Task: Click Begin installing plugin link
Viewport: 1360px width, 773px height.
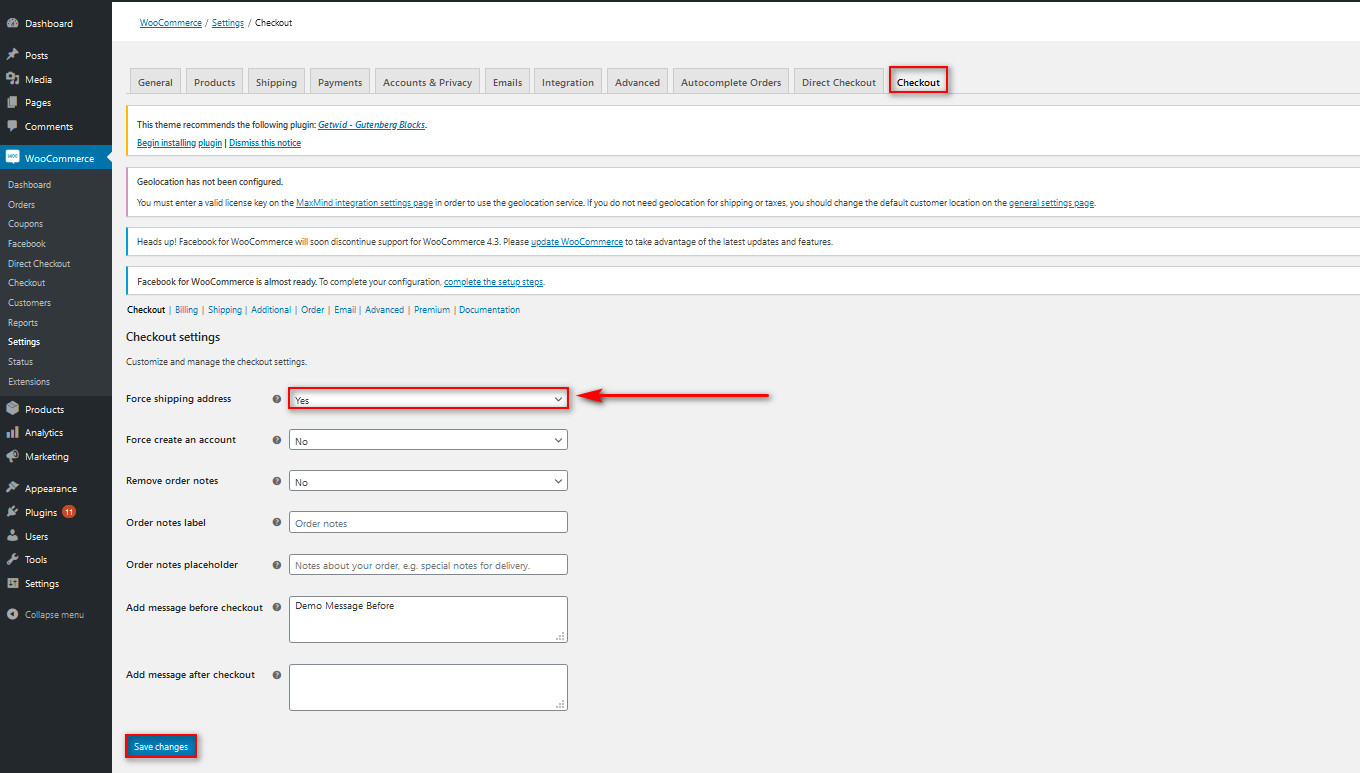Action: (x=180, y=143)
